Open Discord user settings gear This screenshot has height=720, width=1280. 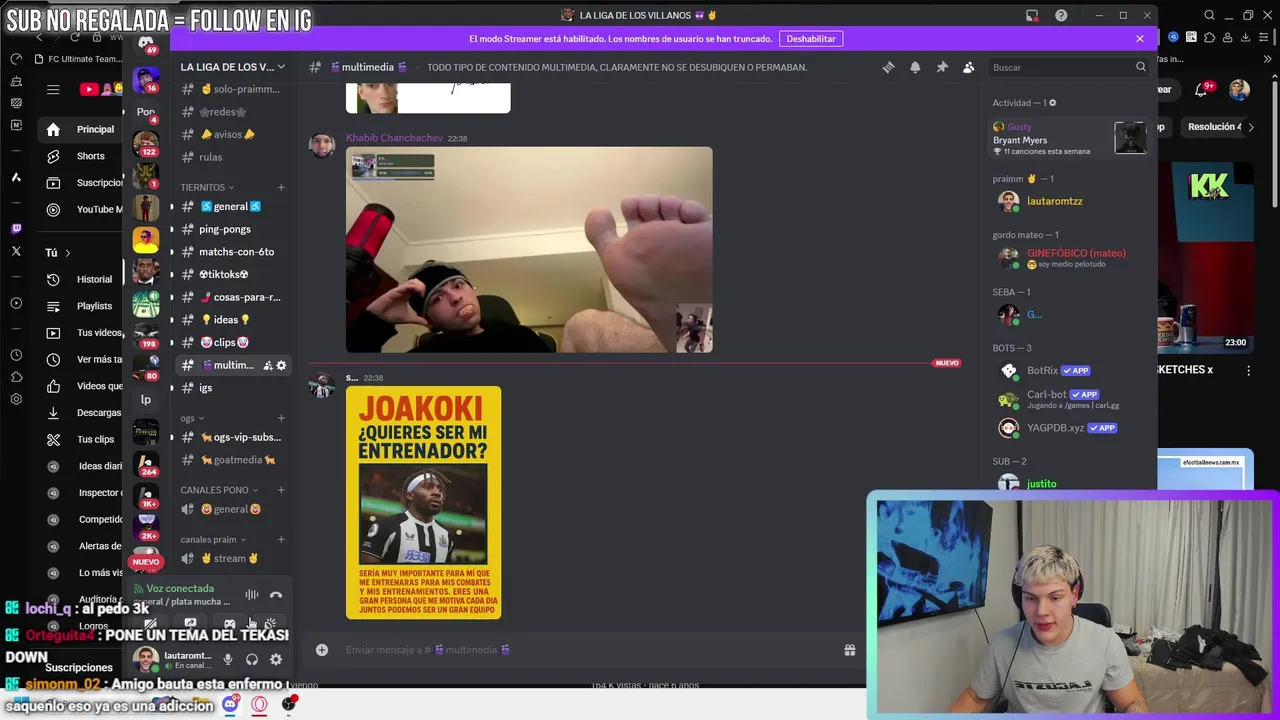click(x=276, y=659)
